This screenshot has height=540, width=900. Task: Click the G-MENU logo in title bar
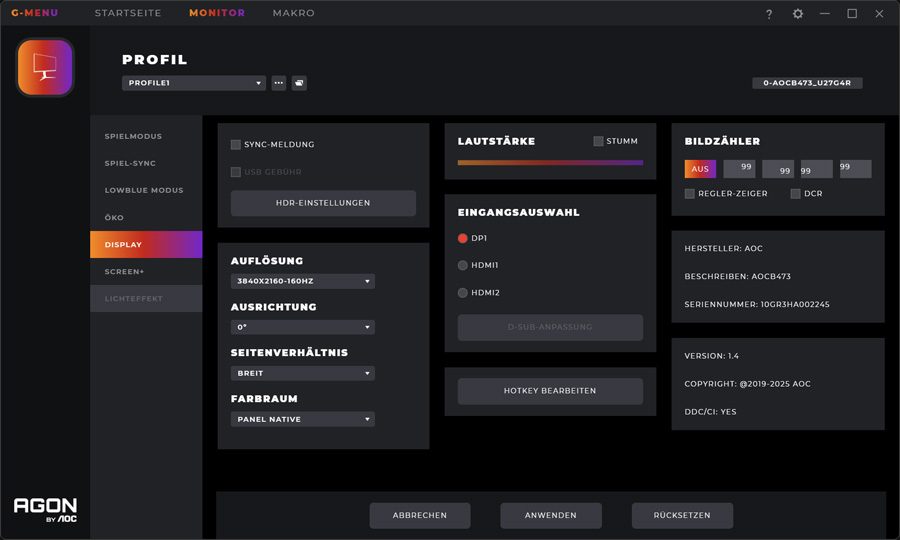point(34,13)
